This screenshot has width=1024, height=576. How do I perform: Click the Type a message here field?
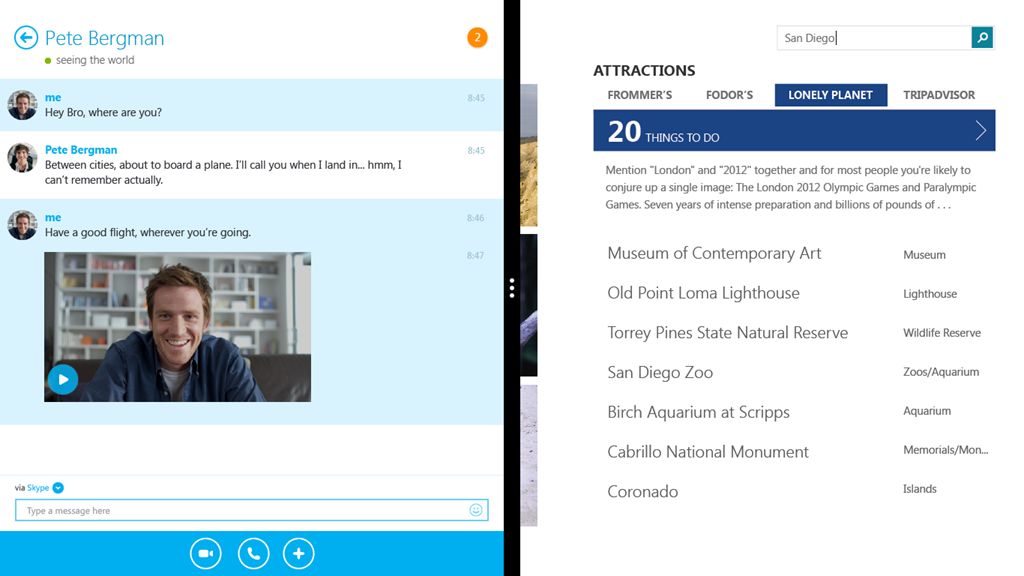pyautogui.click(x=251, y=510)
